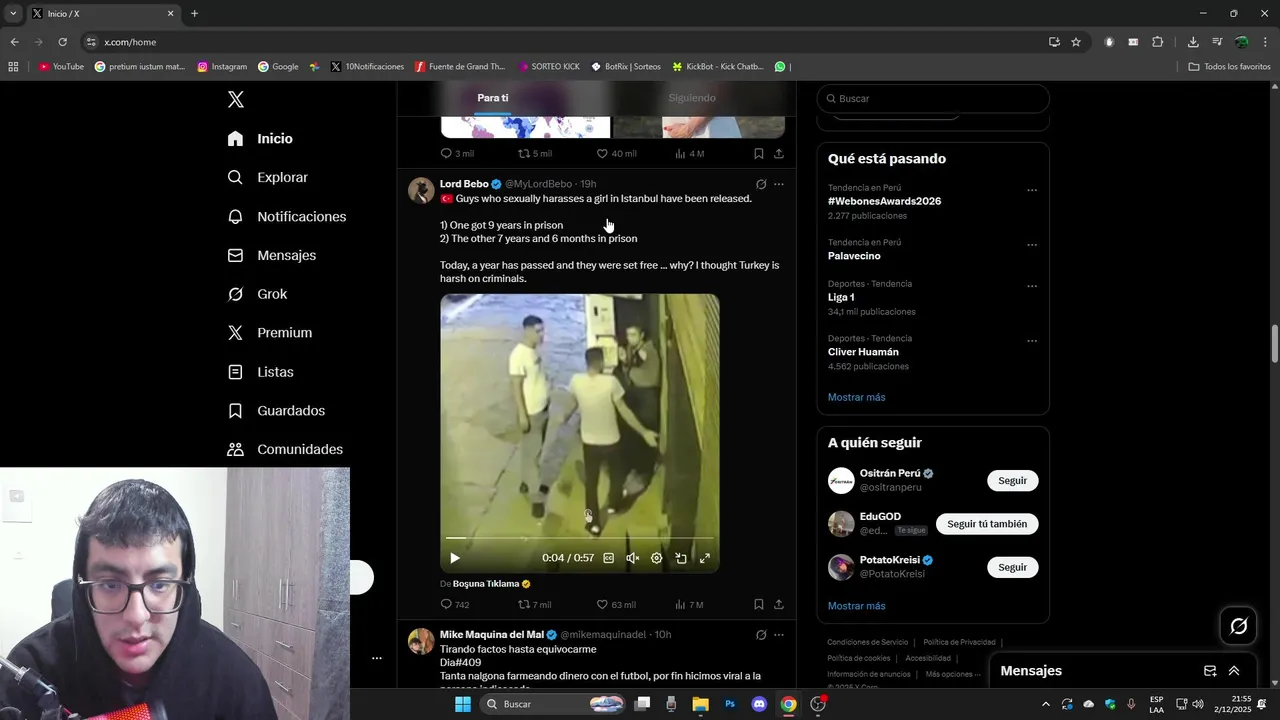1280x720 pixels.
Task: Open Instagram bookmark in bookmarks bar
Action: pos(222,67)
